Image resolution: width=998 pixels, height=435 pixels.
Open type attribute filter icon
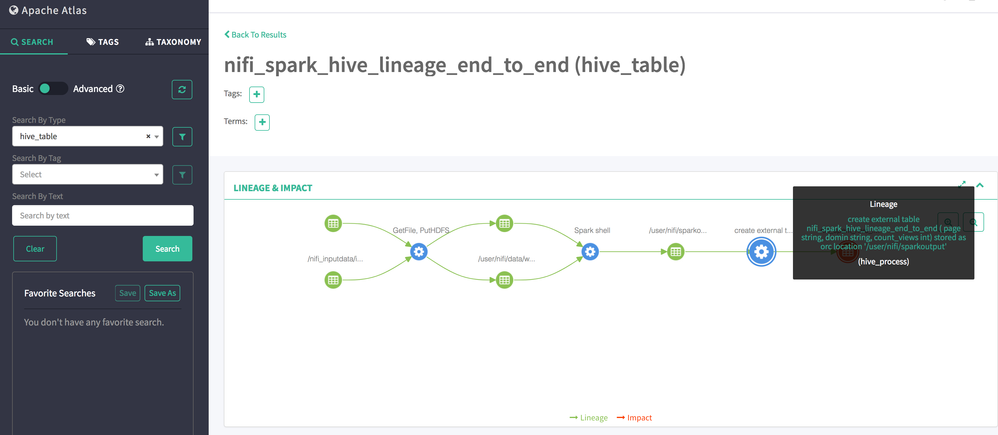pyautogui.click(x=182, y=137)
